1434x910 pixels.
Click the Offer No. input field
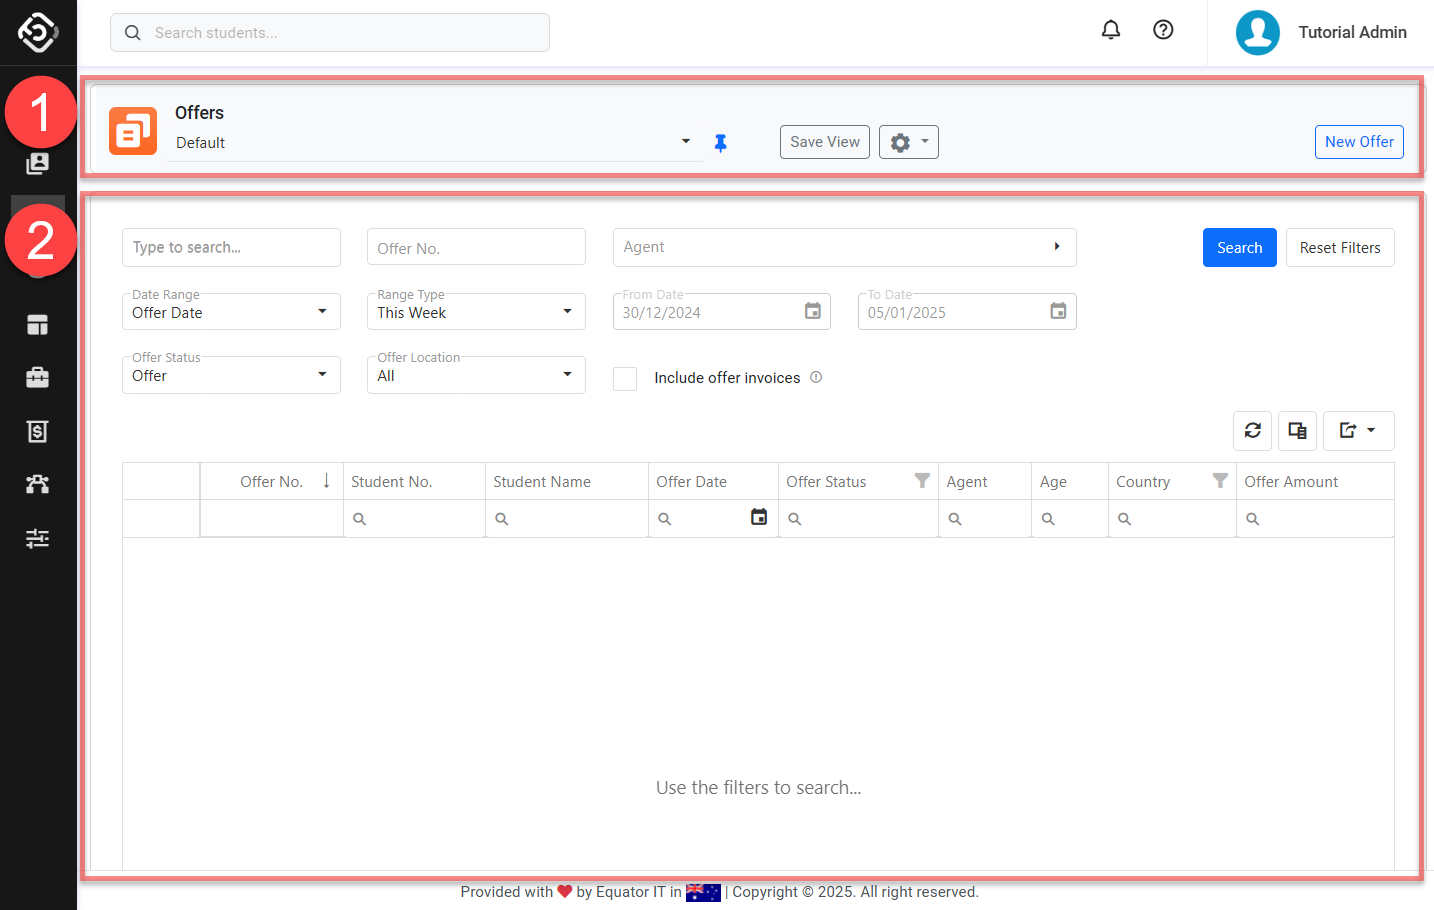pyautogui.click(x=476, y=248)
